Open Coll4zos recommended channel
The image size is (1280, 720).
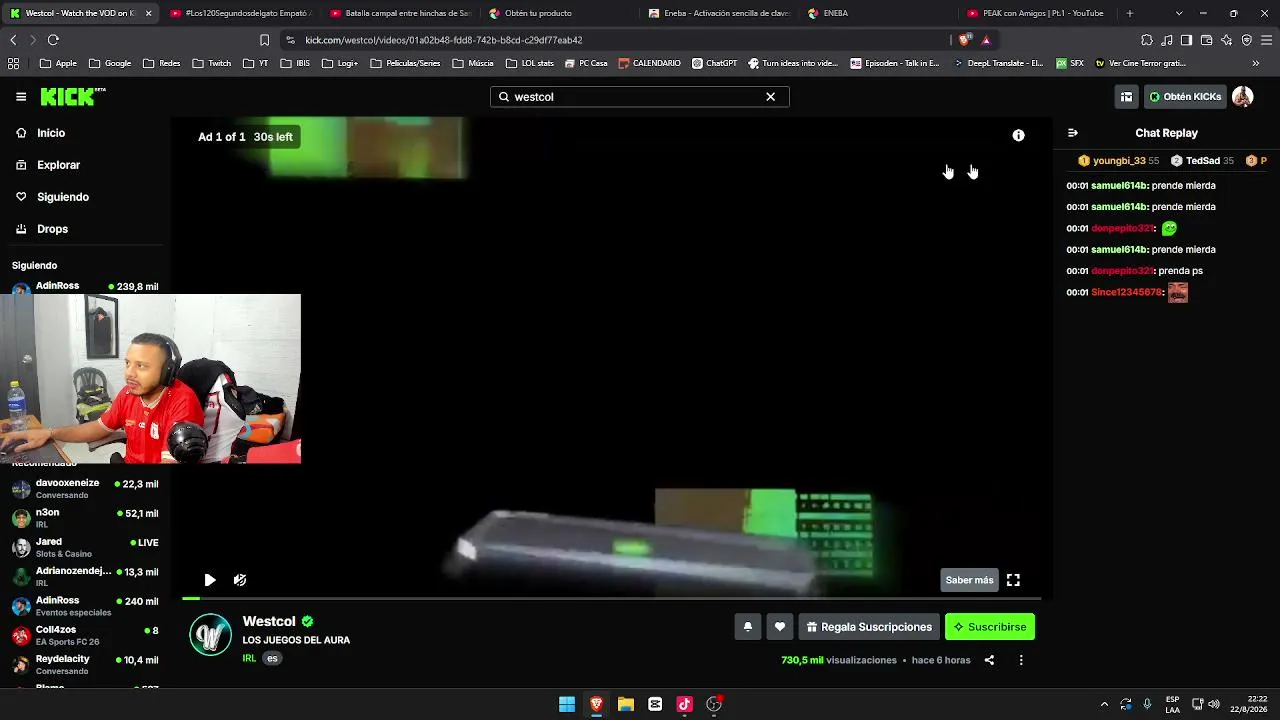point(84,635)
